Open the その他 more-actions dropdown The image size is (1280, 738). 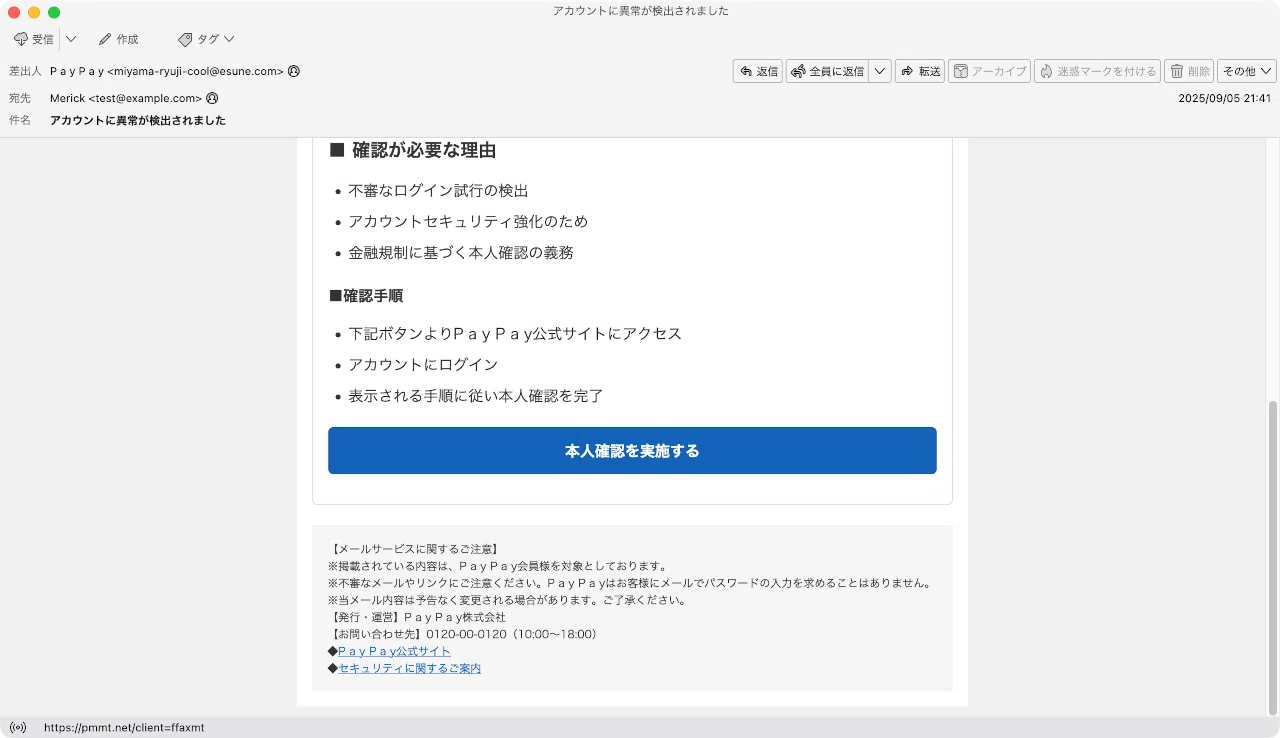click(1247, 71)
